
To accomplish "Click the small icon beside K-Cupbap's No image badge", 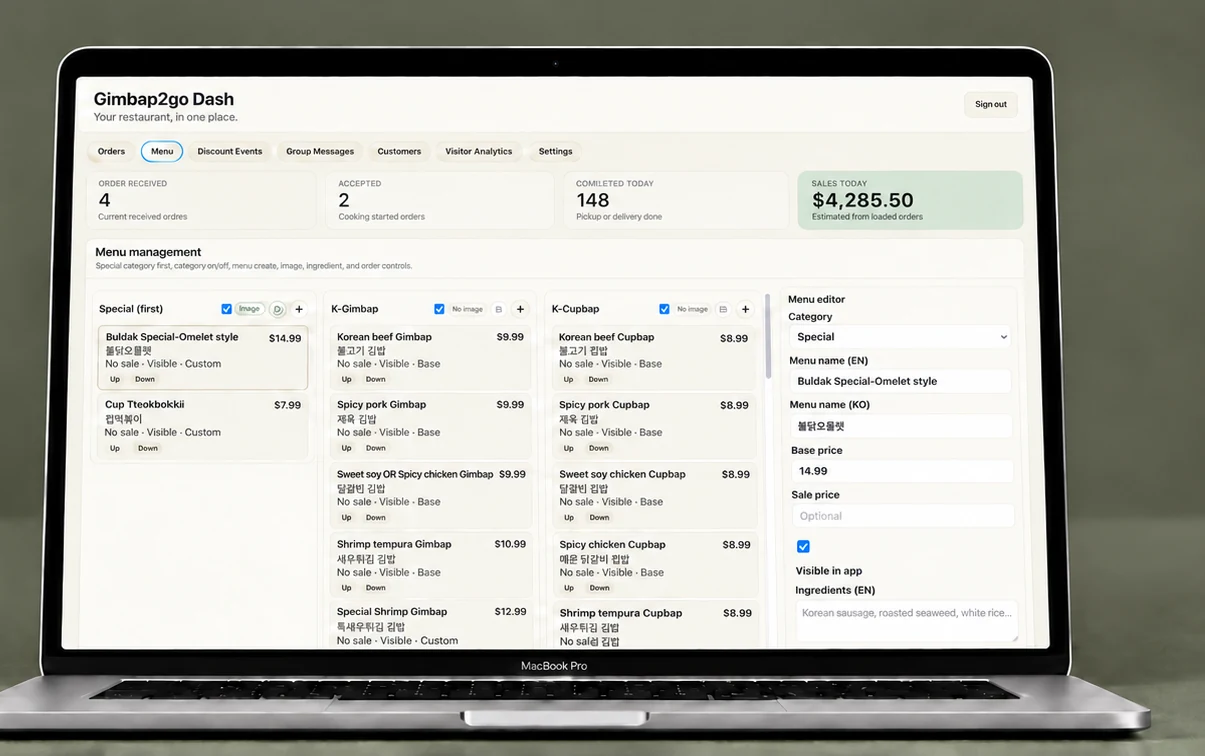I will coord(723,309).
